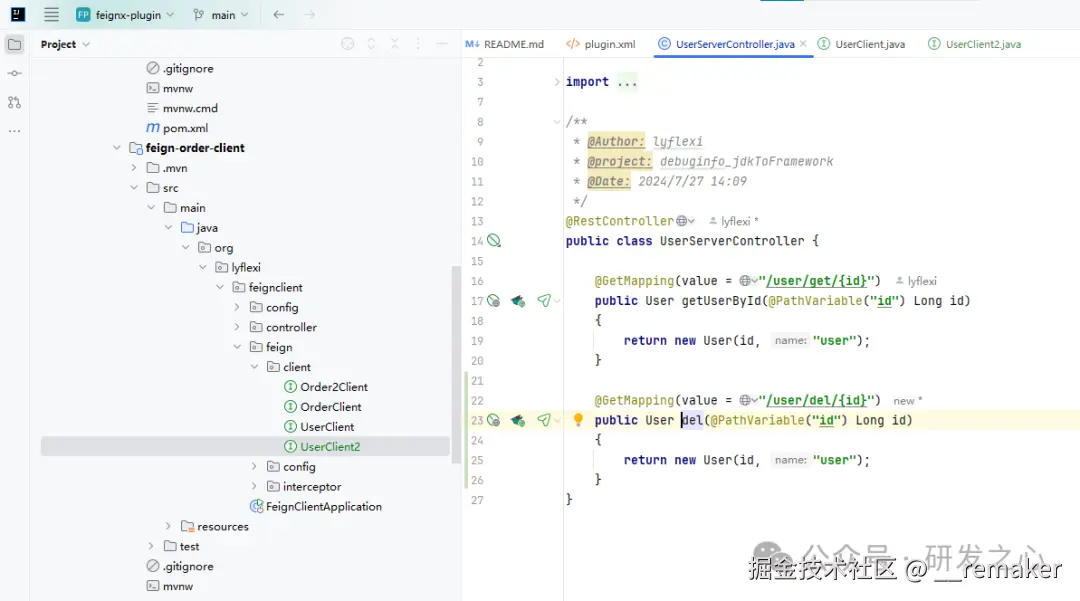Click the Project tree vertical scrollbar
Viewport: 1080px width, 601px height.
[455, 365]
